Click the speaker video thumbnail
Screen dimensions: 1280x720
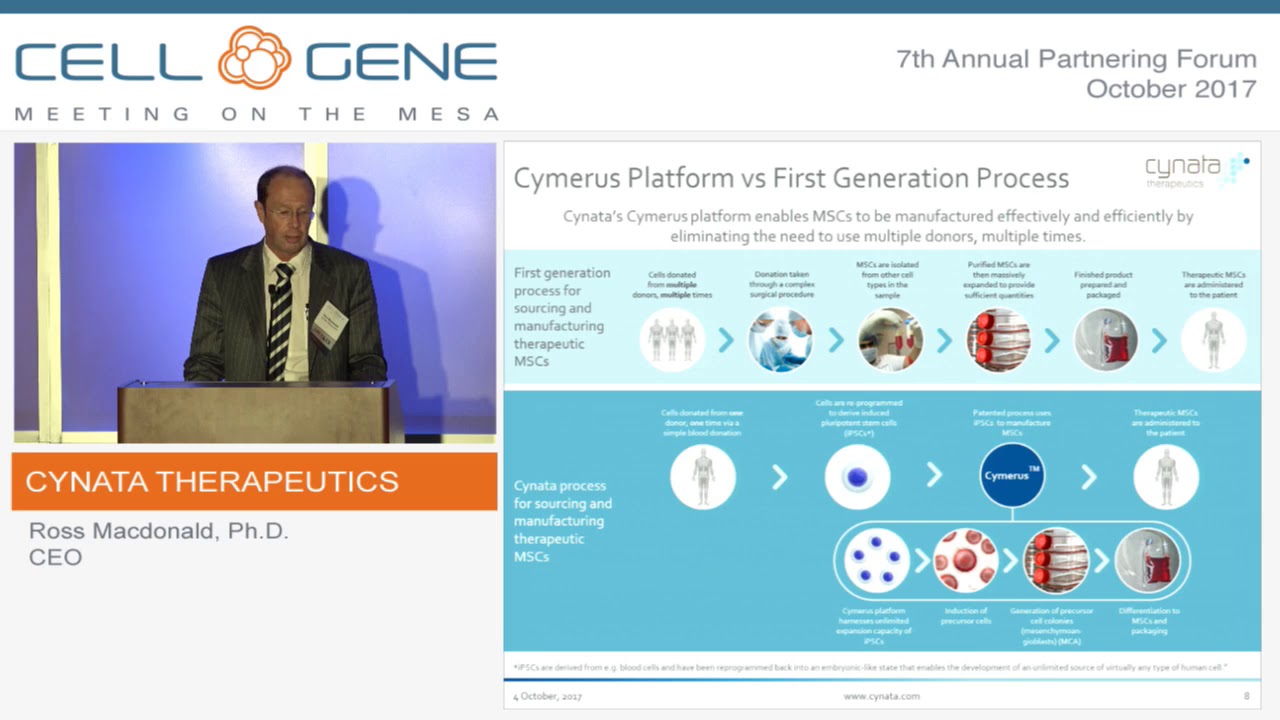[255, 293]
